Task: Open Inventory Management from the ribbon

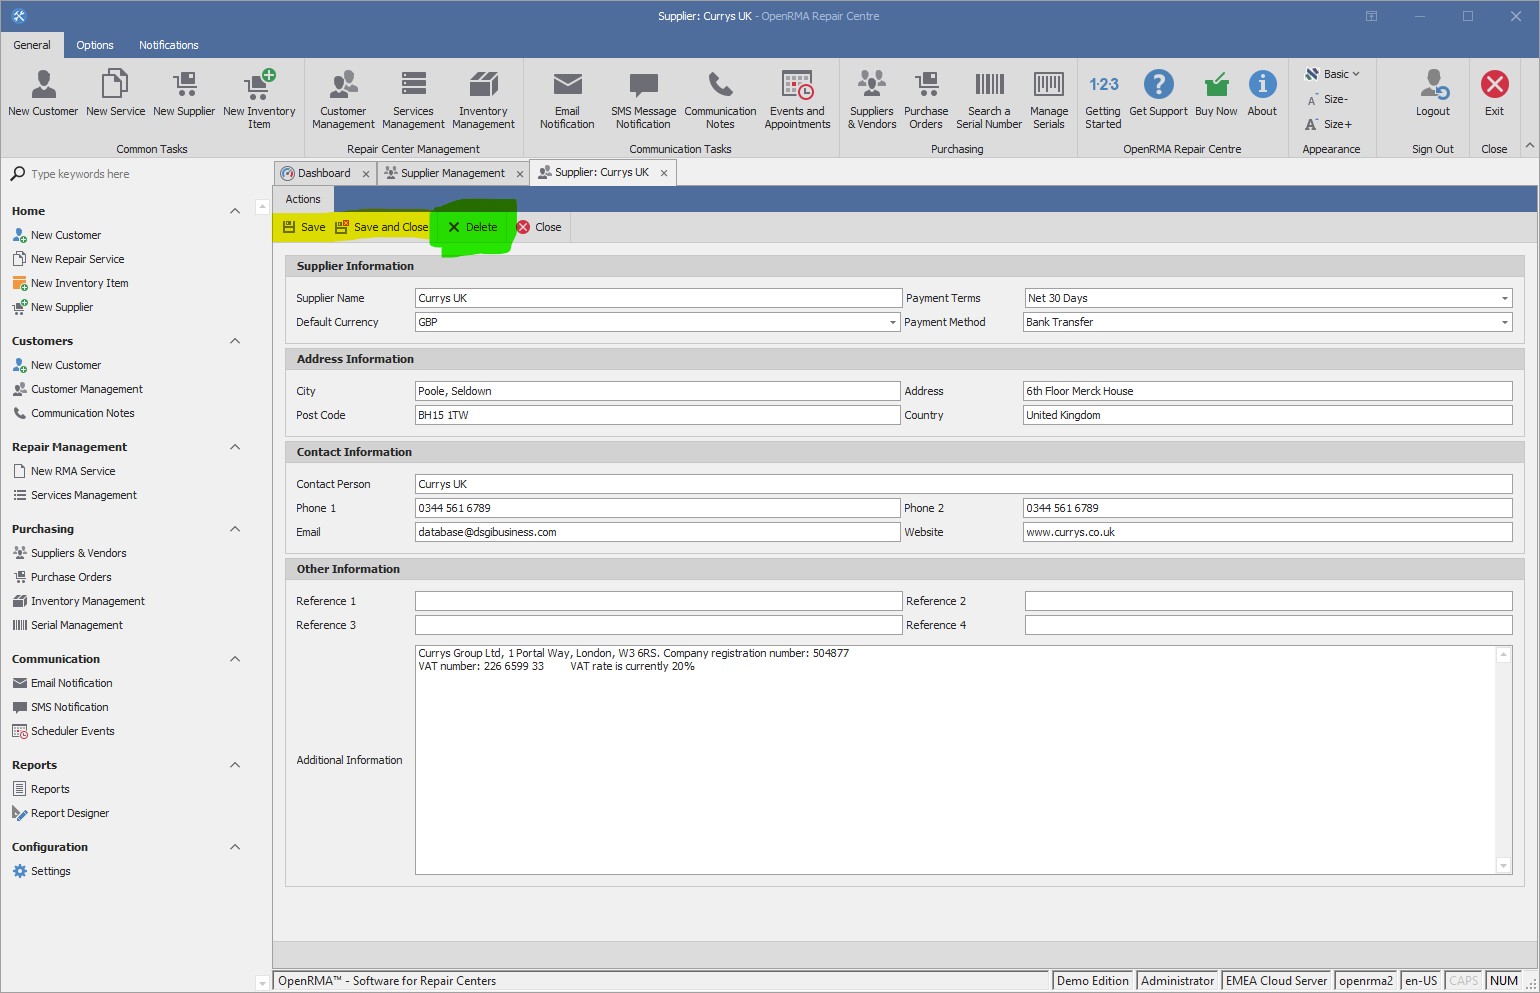Action: (483, 99)
